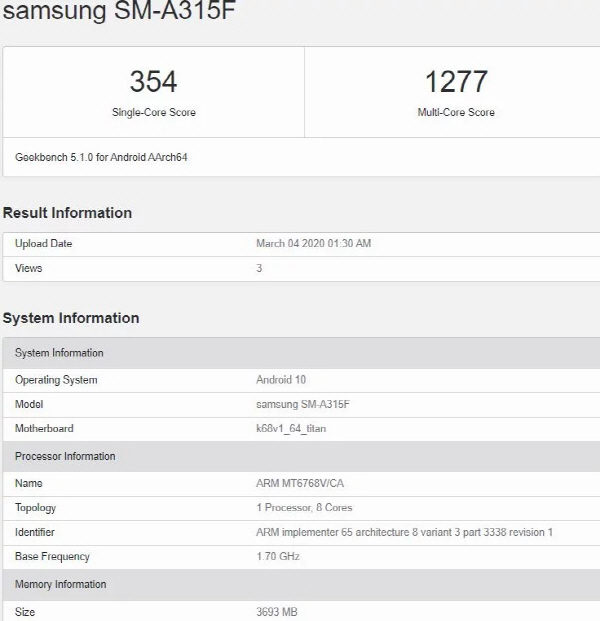Click the Upload Date label
Viewport: 600px width, 621px height.
[x=44, y=244]
